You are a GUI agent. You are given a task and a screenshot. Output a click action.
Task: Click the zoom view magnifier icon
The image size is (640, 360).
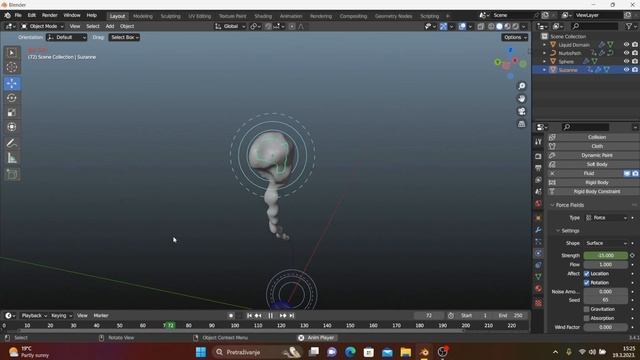tap(521, 86)
